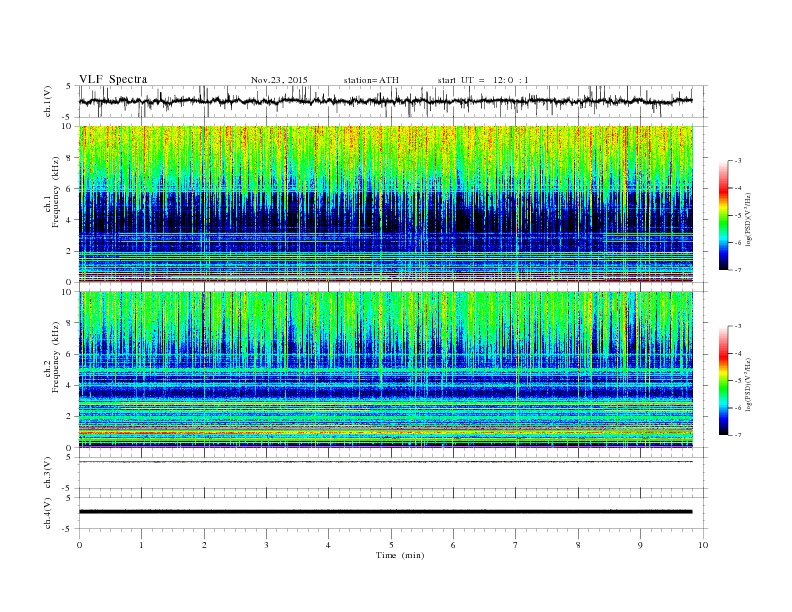
Task: Click the "ch.1(V)" waveform axis label
Action: click(x=48, y=101)
